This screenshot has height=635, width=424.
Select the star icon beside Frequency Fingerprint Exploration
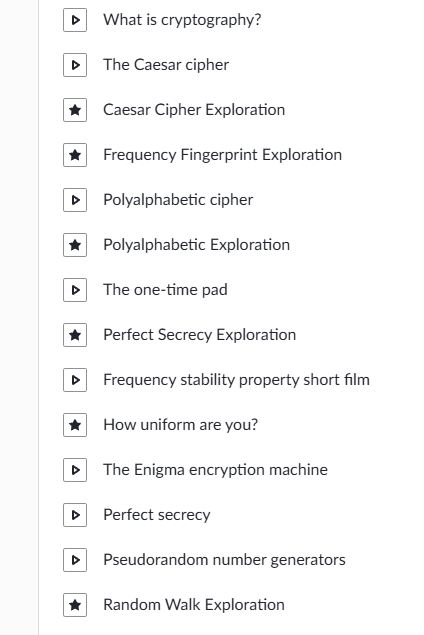click(75, 155)
